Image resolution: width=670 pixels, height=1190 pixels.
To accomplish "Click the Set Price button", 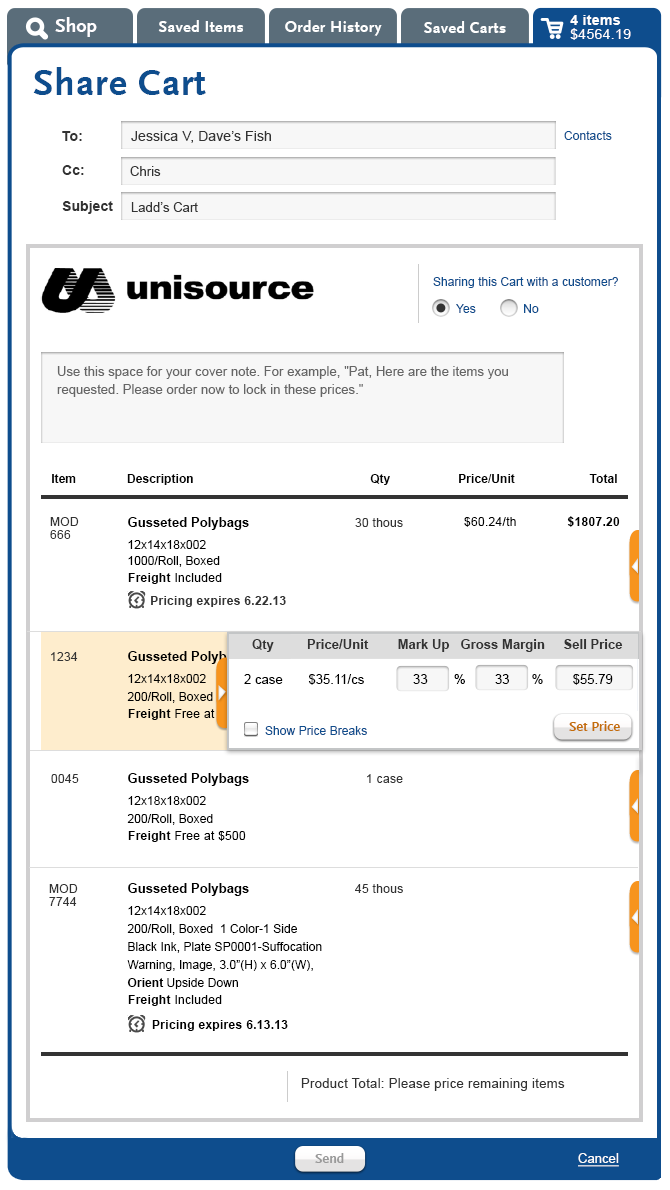I will tap(594, 726).
